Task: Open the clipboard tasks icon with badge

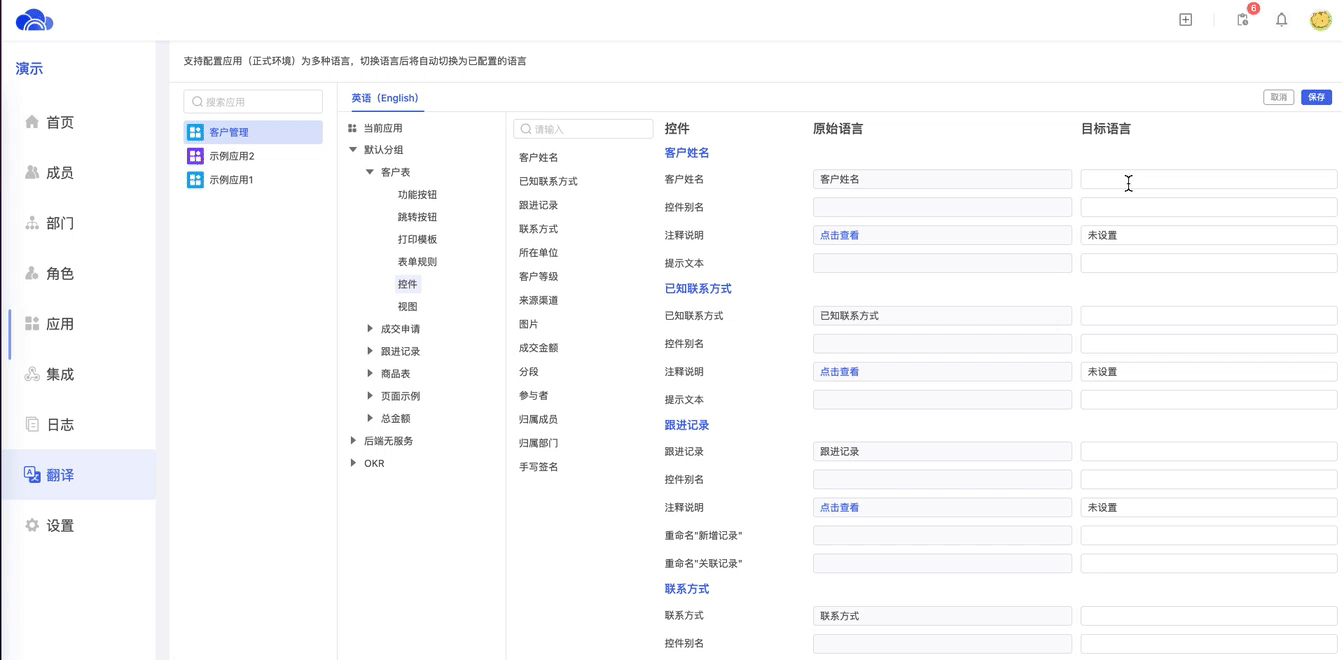Action: point(1243,20)
